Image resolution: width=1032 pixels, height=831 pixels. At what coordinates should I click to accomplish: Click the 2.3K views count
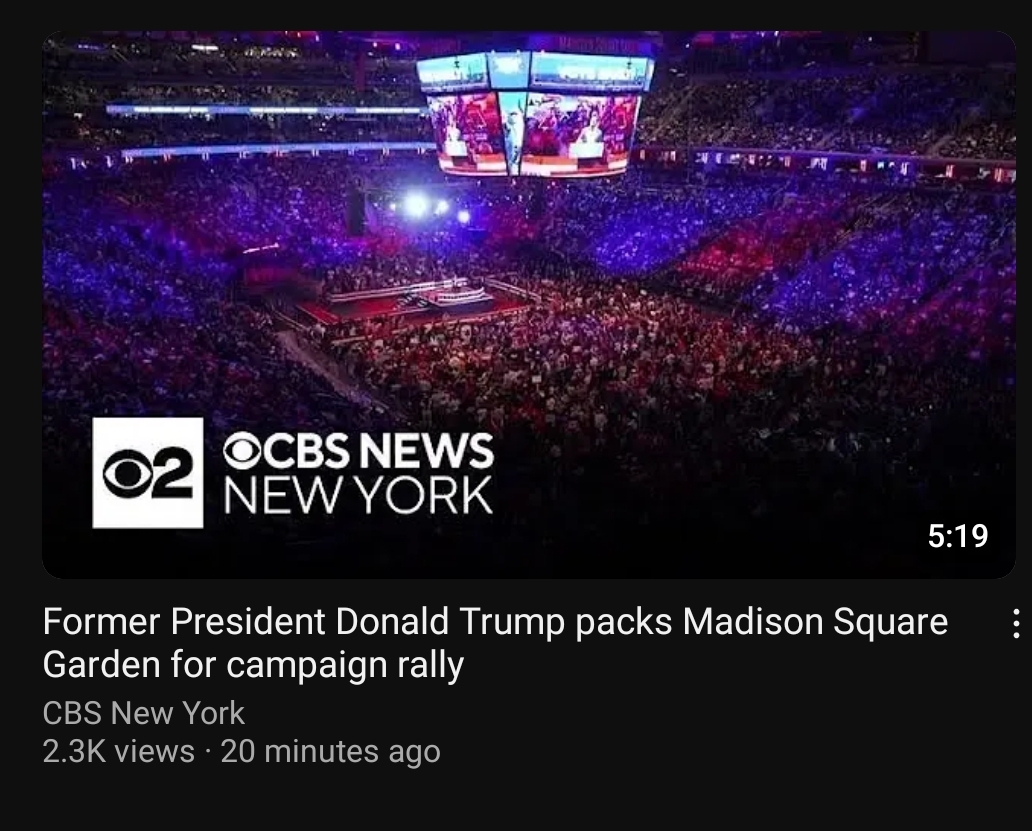click(x=118, y=751)
